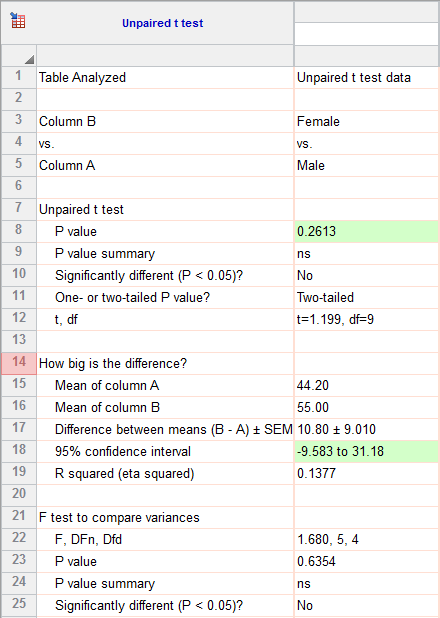The width and height of the screenshot is (440, 618).
Task: Click the t=1.199, df=9 result cell
Action: 366,319
